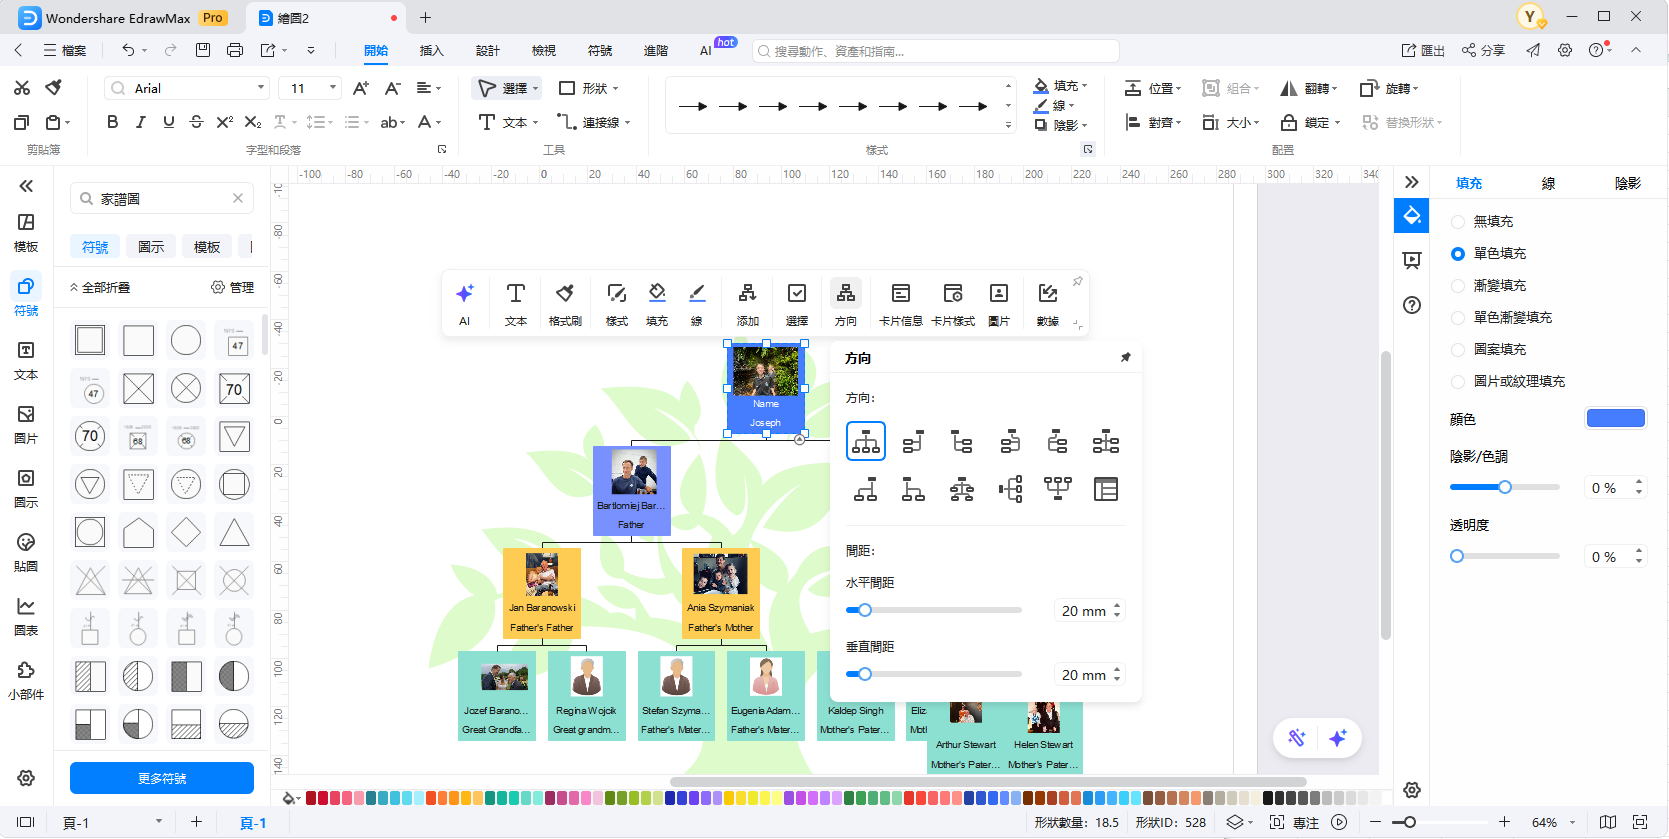Switch to the 插入 ribbon tab
Viewport: 1669px width, 839px height.
point(431,51)
